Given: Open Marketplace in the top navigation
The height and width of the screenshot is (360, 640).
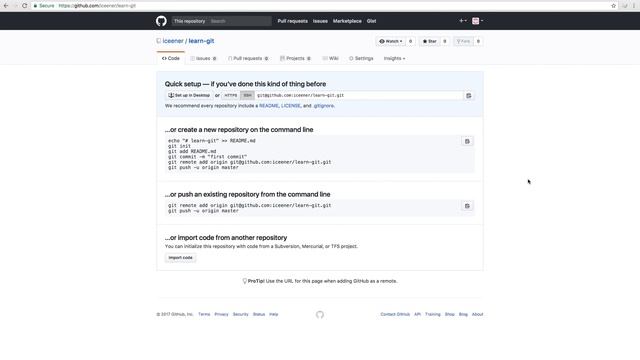Looking at the screenshot, I should [x=347, y=21].
